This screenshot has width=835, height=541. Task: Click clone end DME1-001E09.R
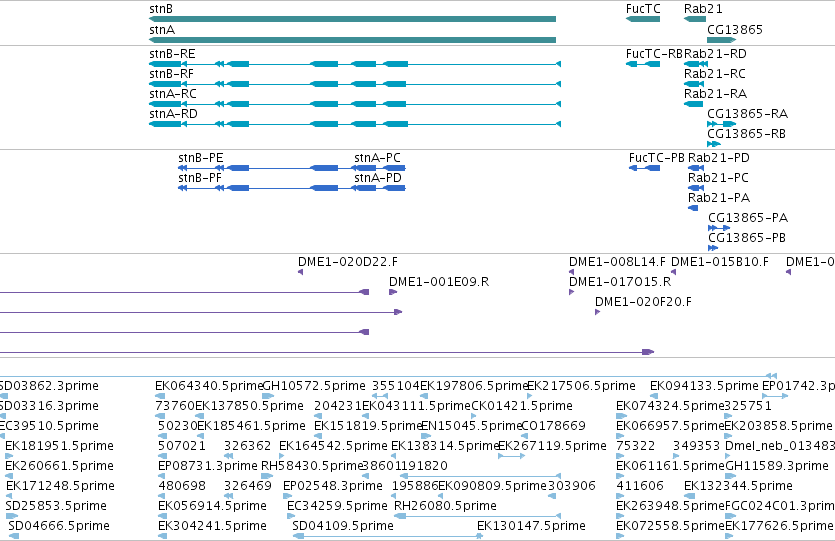click(x=439, y=282)
